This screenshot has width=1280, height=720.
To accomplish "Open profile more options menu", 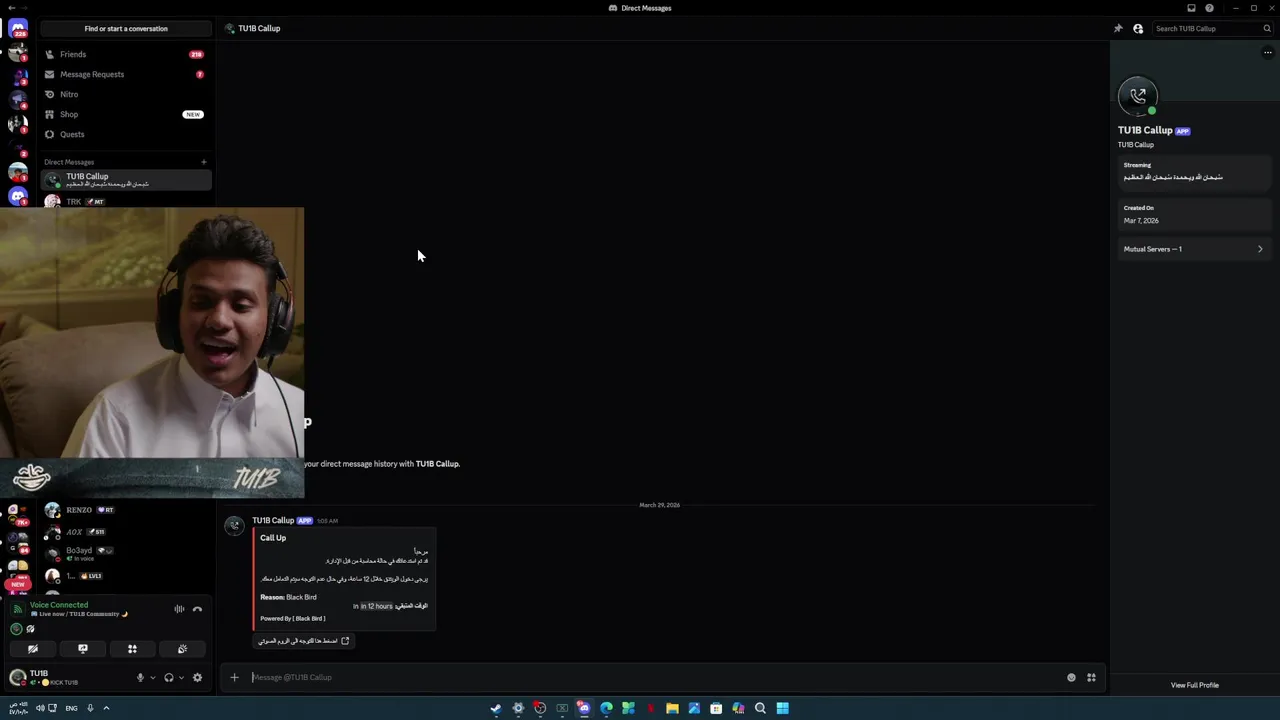I will (x=1267, y=52).
